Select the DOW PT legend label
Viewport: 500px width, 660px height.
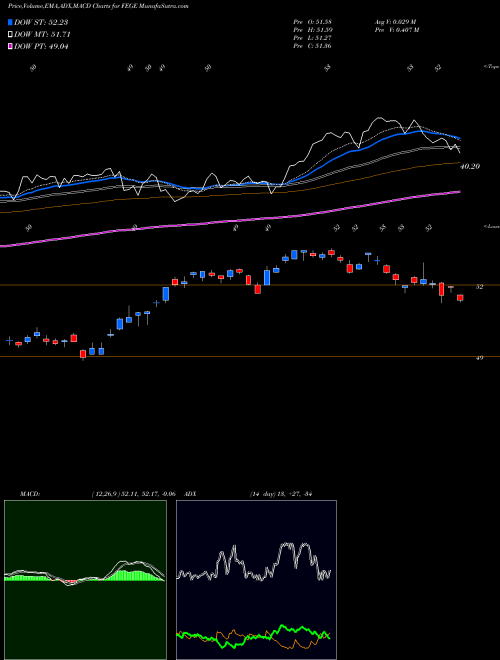41,46
